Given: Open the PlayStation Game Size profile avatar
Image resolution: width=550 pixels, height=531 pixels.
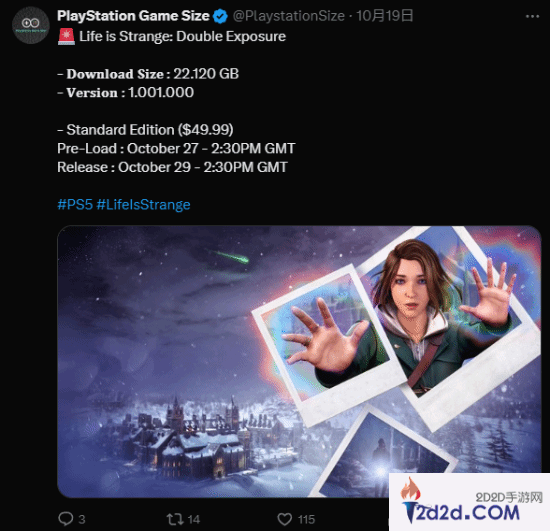Looking at the screenshot, I should [x=31, y=25].
